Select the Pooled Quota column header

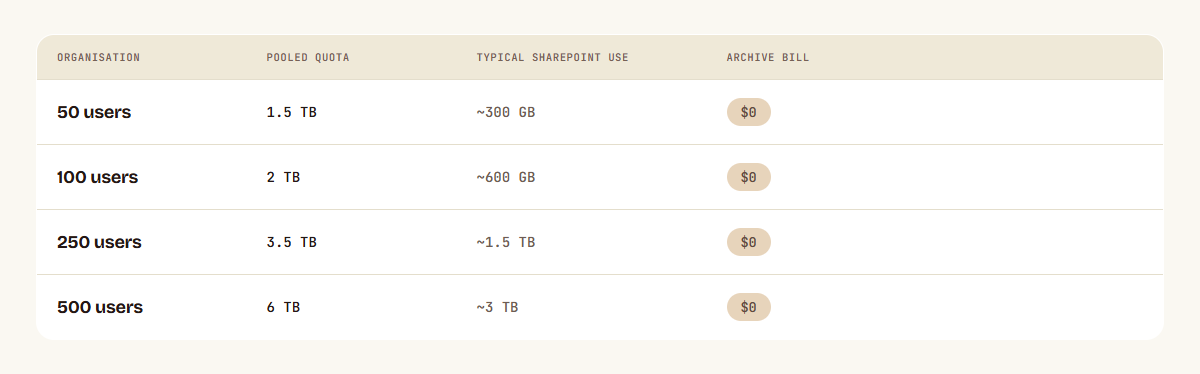pyautogui.click(x=308, y=58)
